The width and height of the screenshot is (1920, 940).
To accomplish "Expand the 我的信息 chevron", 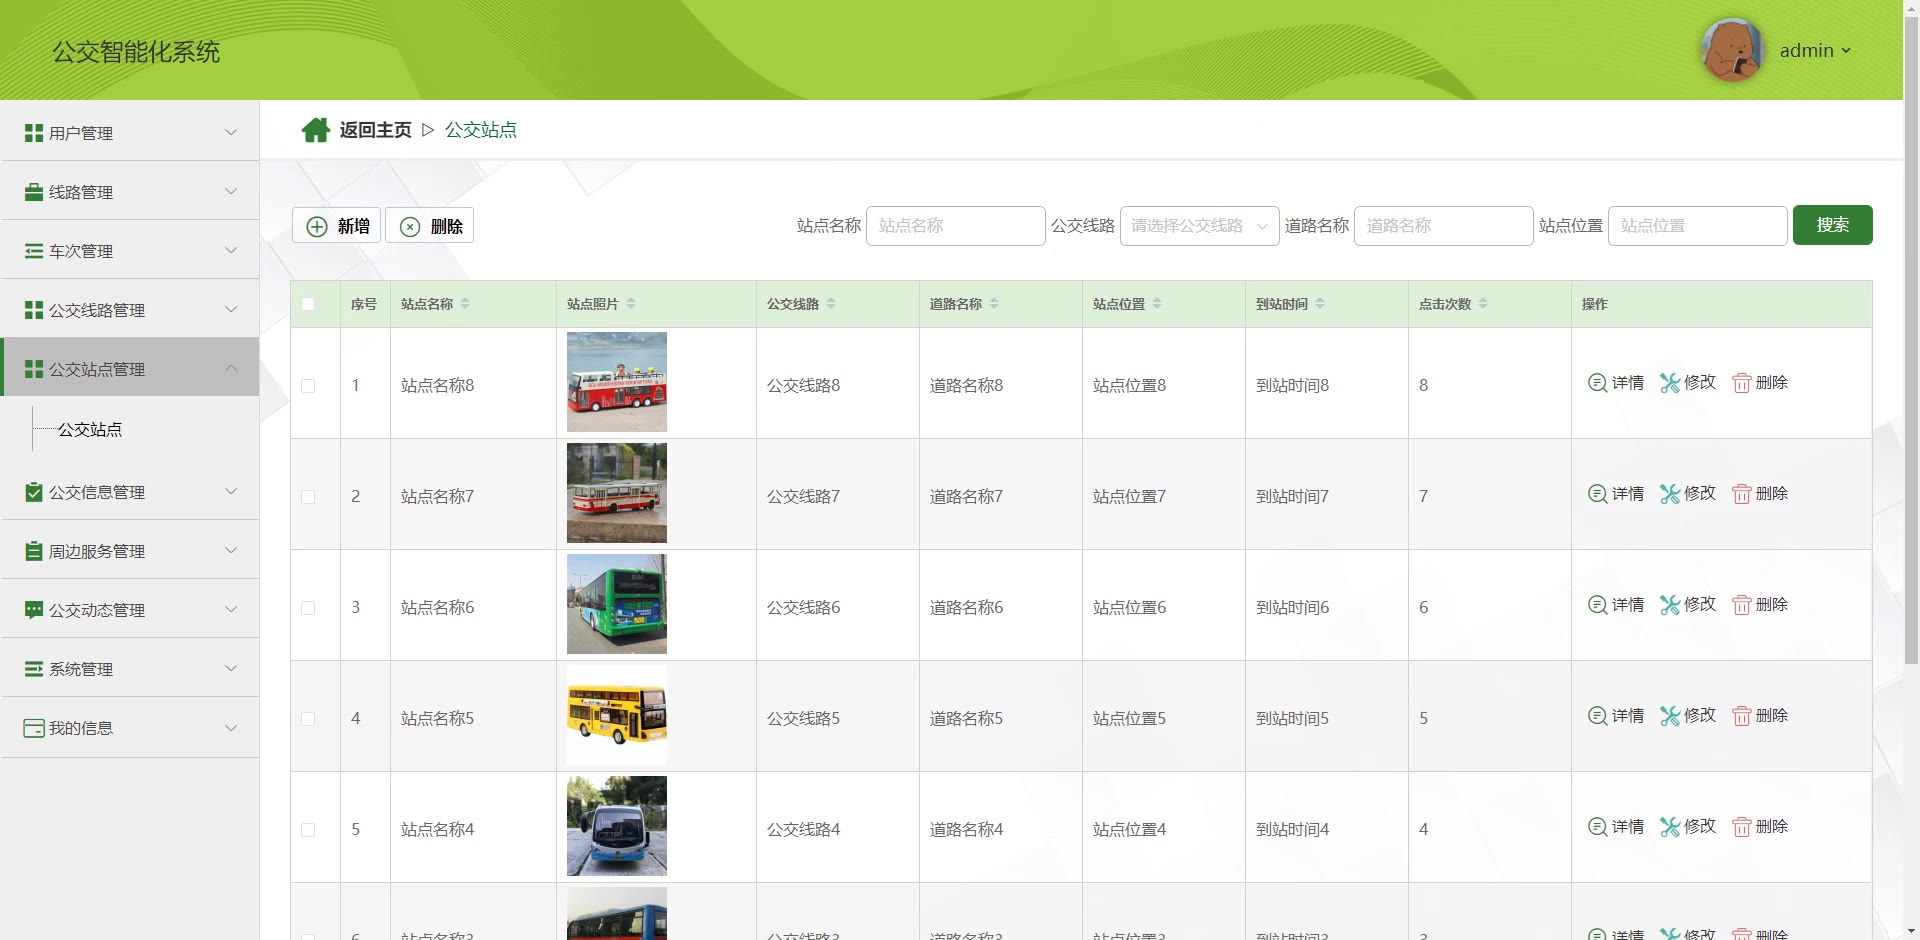I will tap(231, 727).
